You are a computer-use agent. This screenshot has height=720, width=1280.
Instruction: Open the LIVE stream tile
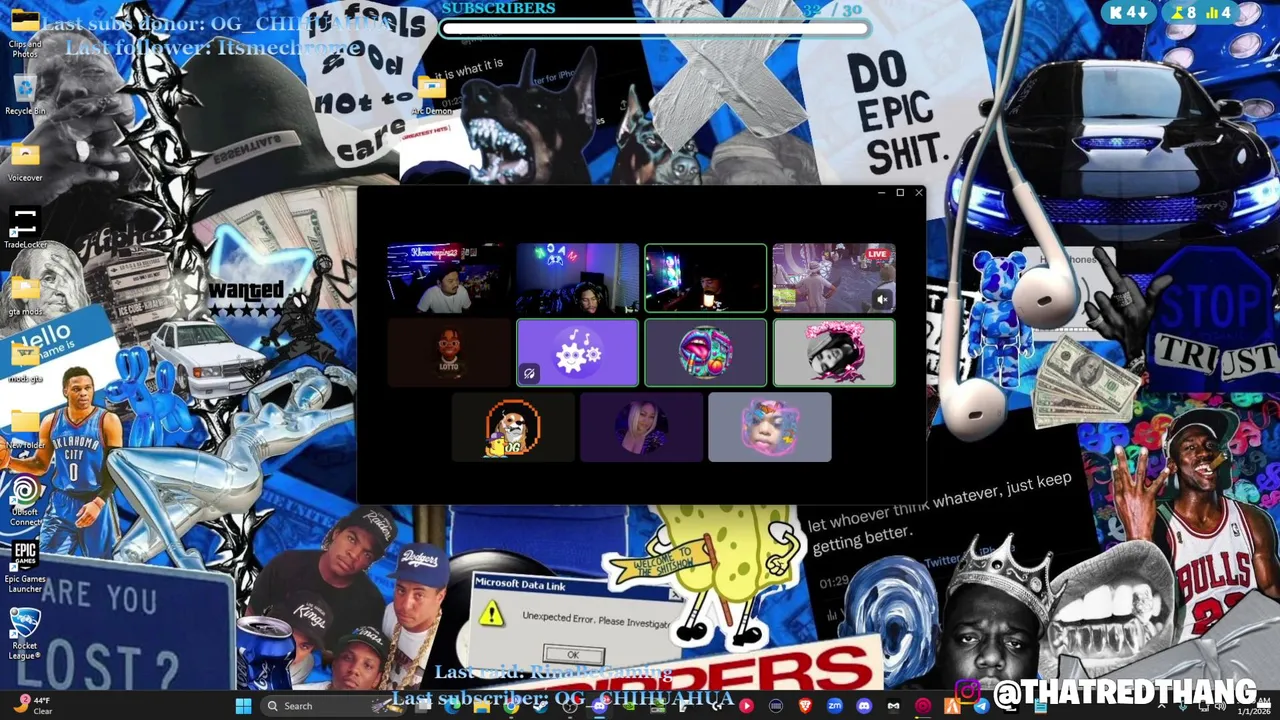pos(834,278)
